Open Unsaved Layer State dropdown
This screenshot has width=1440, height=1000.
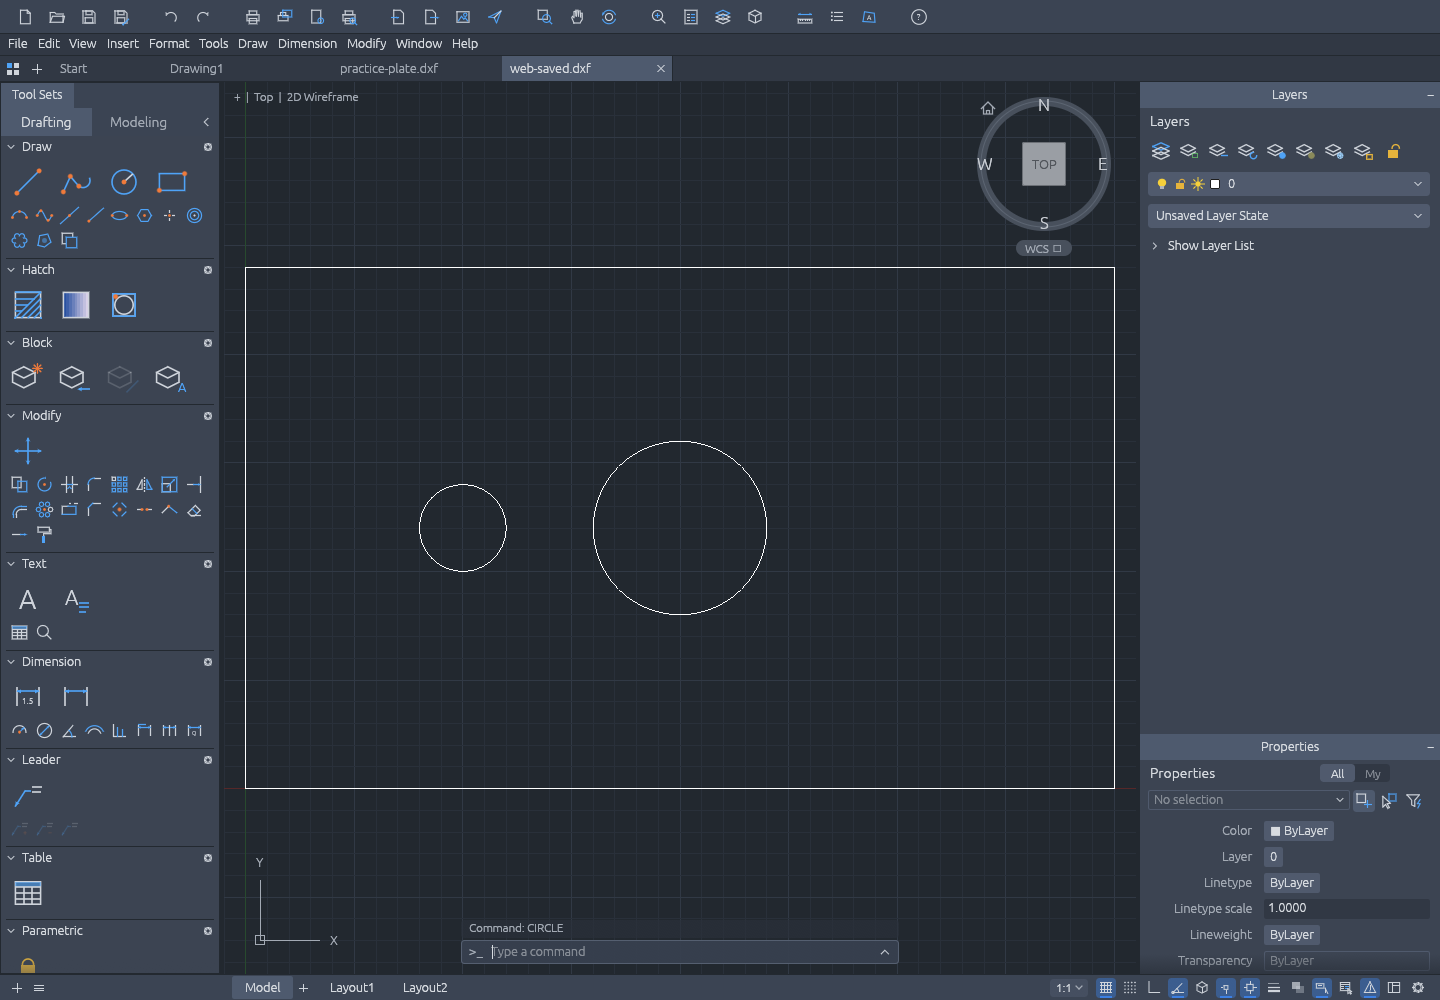1289,216
